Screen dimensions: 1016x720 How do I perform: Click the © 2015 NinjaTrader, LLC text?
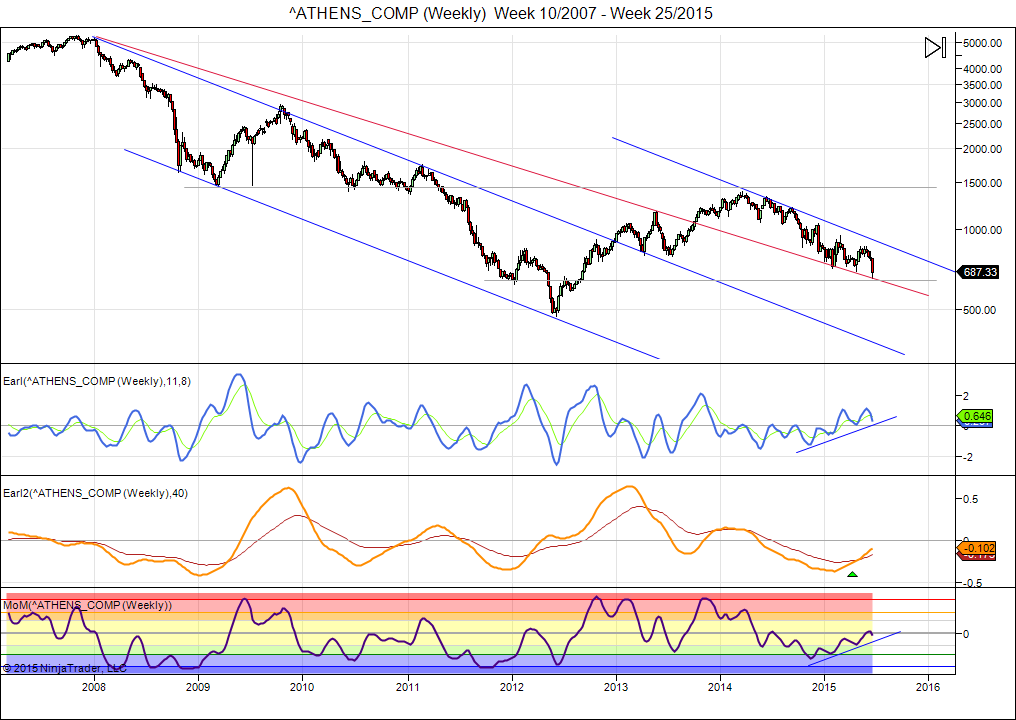coord(65,667)
